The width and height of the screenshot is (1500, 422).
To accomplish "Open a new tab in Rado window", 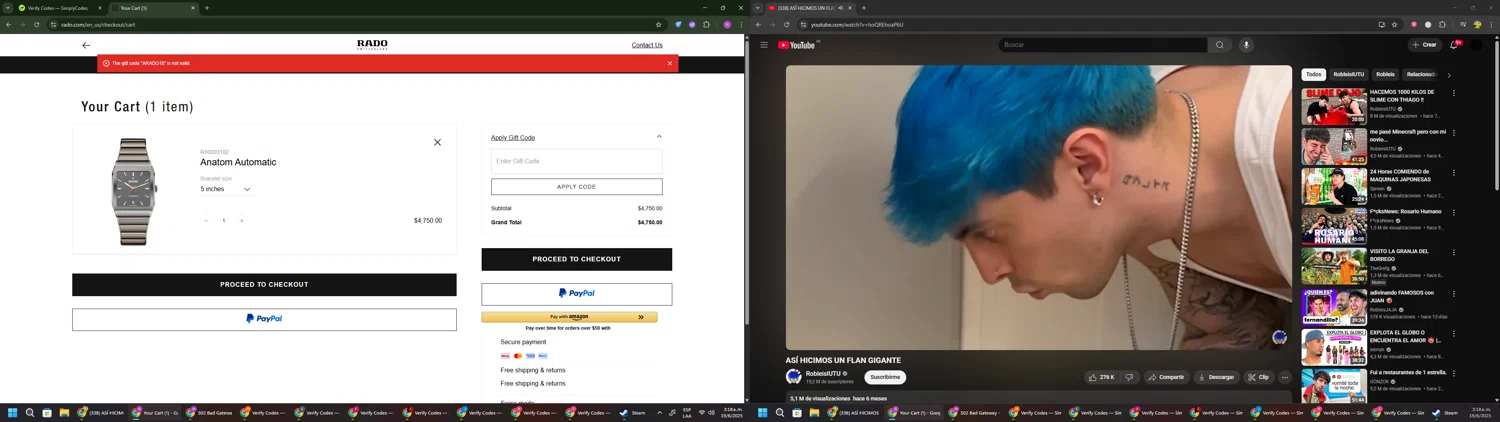I will point(207,8).
